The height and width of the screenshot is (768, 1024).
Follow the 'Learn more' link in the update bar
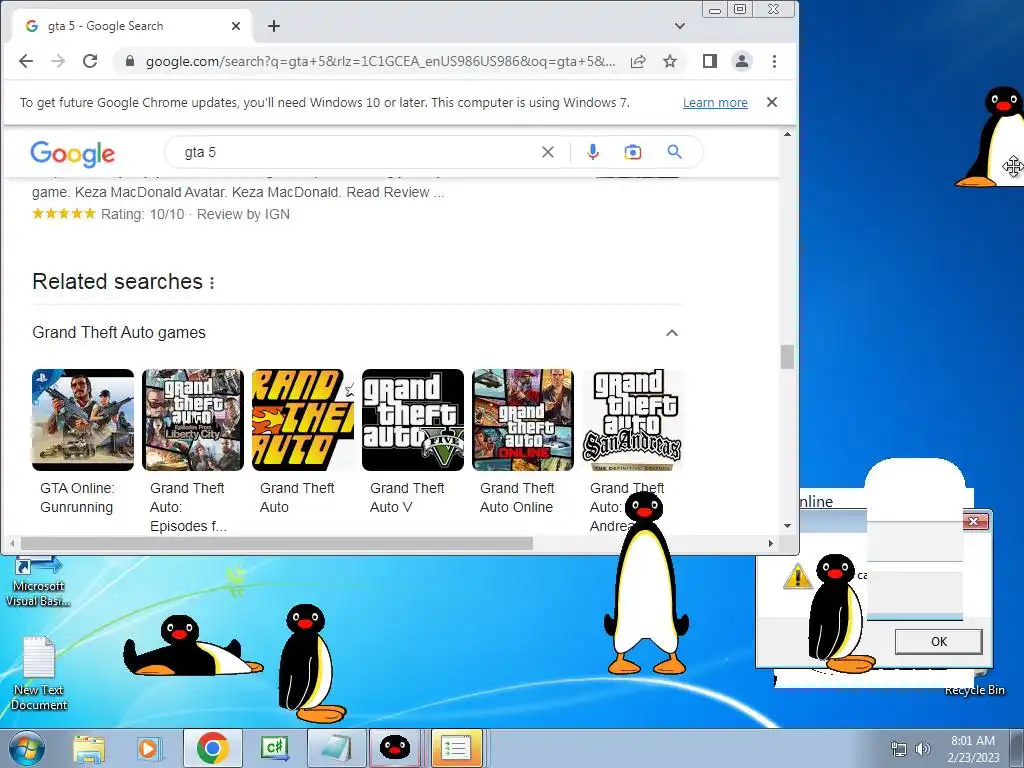tap(715, 103)
